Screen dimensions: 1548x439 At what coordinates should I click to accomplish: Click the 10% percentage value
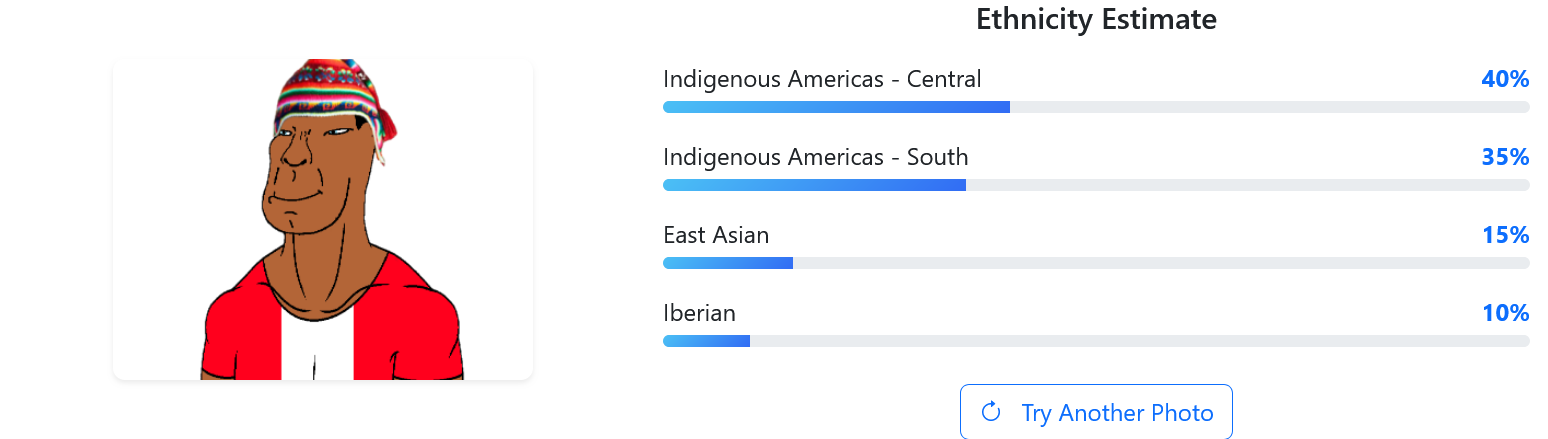click(x=1505, y=313)
